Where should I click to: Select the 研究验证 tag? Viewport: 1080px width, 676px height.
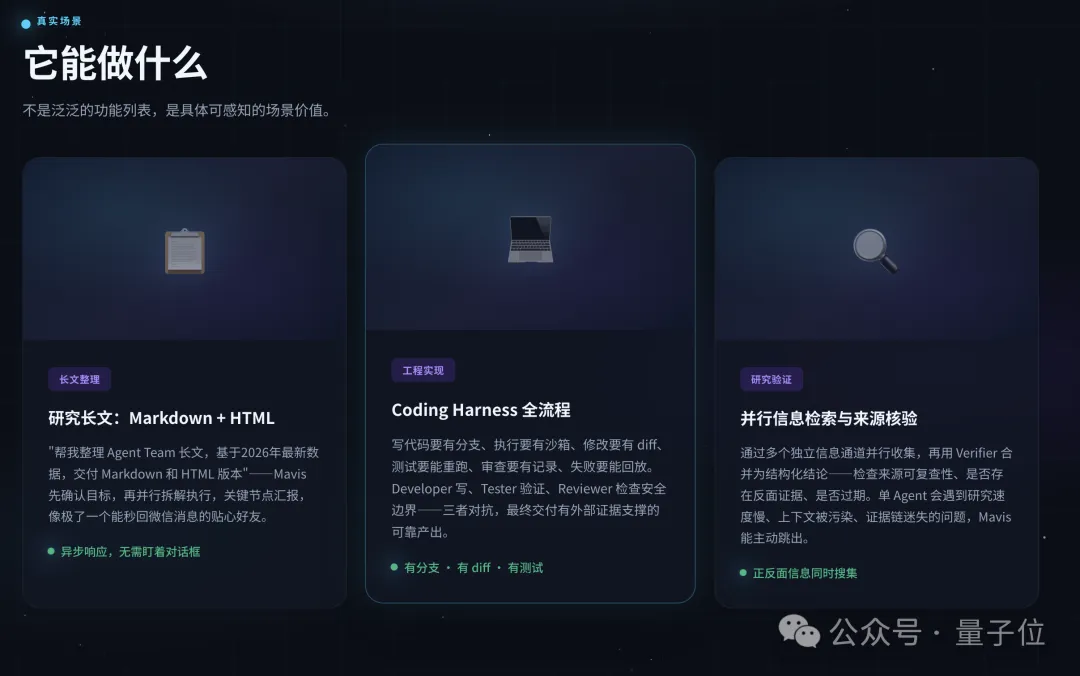click(771, 379)
